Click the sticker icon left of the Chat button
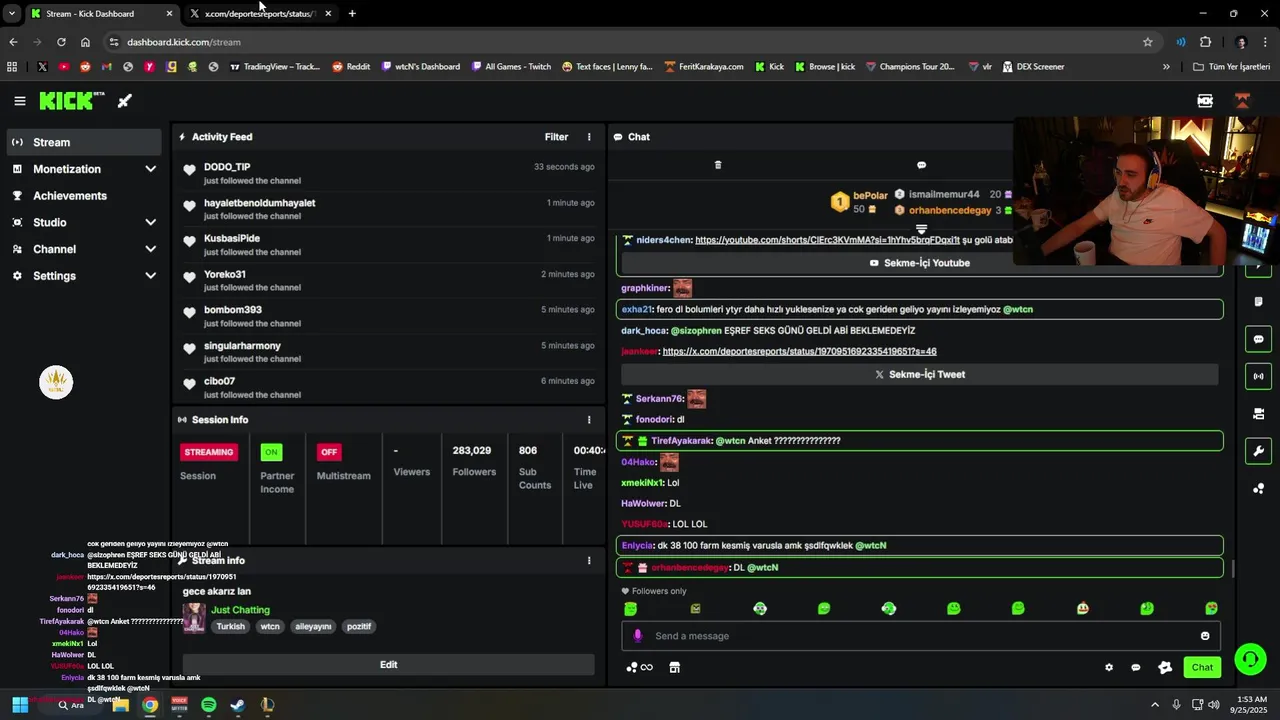 [1165, 668]
